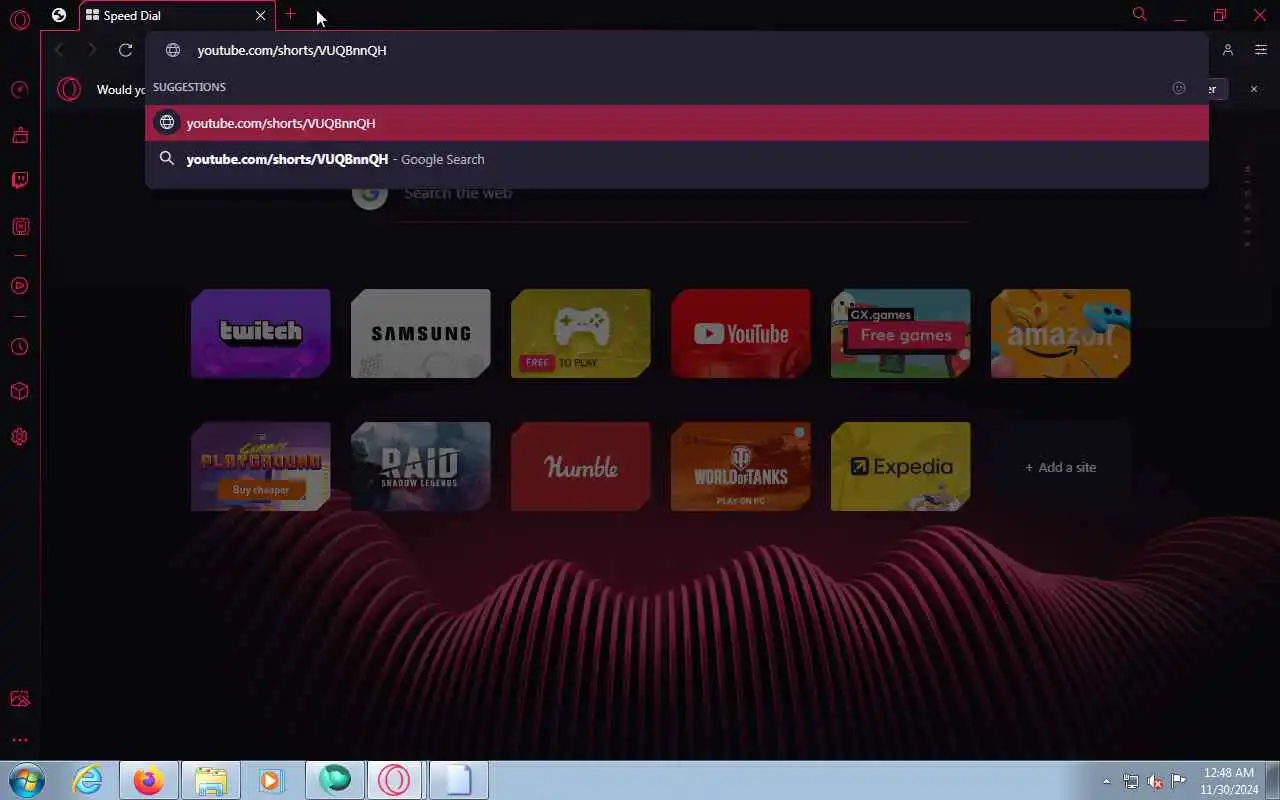Open the GX.games Free games tile

[x=901, y=334]
